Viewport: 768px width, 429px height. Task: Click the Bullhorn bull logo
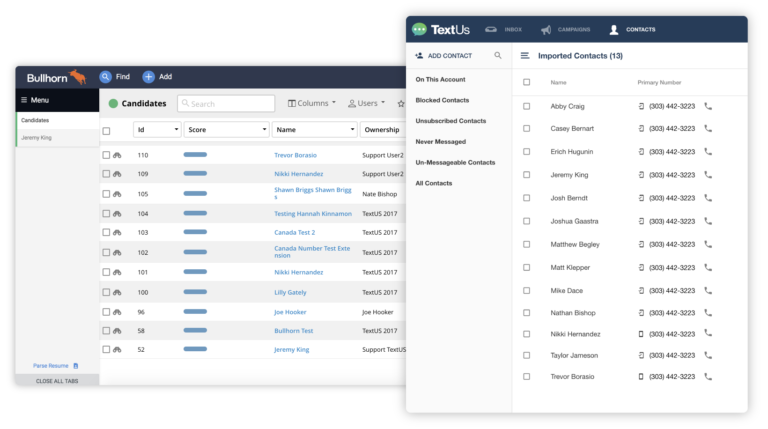(x=78, y=77)
